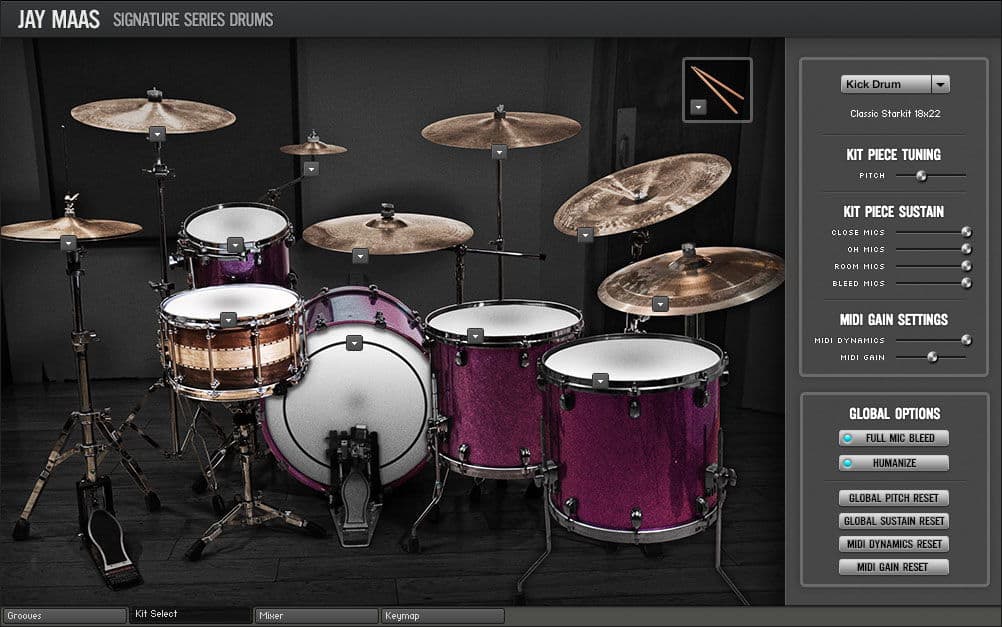Image resolution: width=1002 pixels, height=627 pixels.
Task: Click the Pitch tuning slider knob
Action: (921, 176)
